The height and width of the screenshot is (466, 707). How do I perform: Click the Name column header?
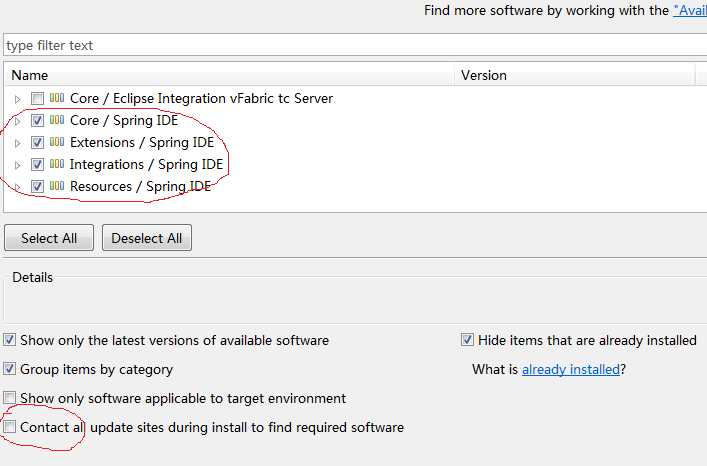pyautogui.click(x=230, y=75)
